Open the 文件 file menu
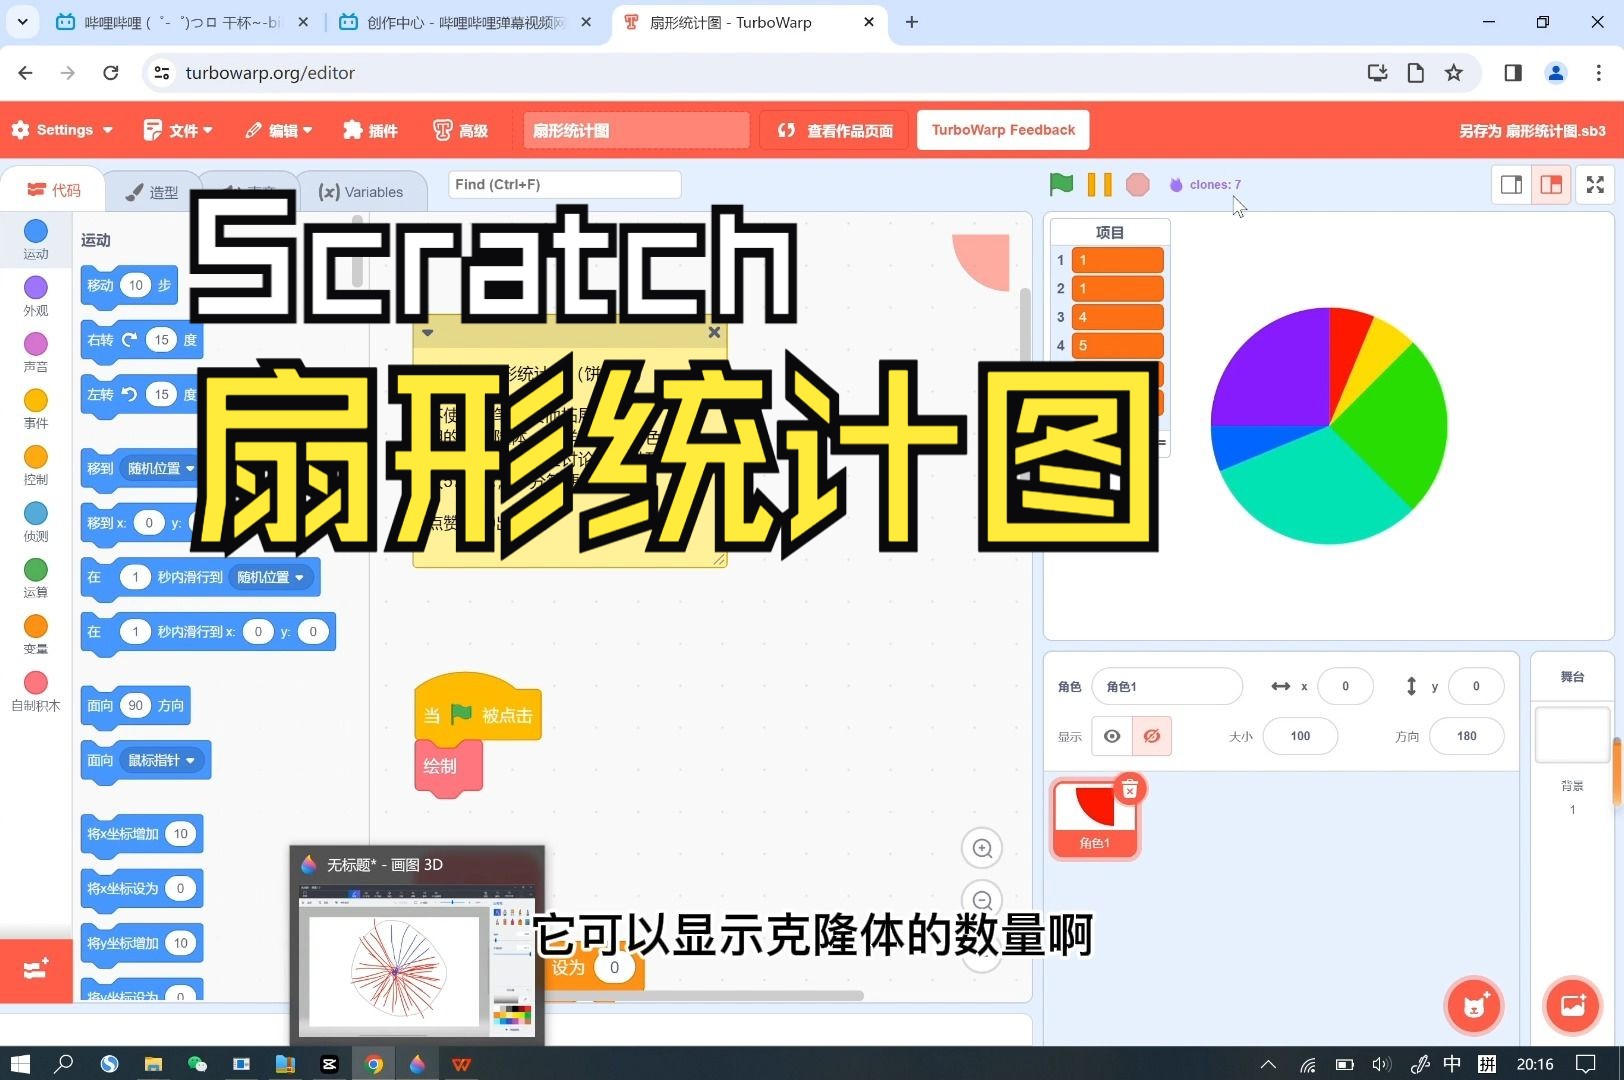The height and width of the screenshot is (1080, 1624). [x=178, y=130]
